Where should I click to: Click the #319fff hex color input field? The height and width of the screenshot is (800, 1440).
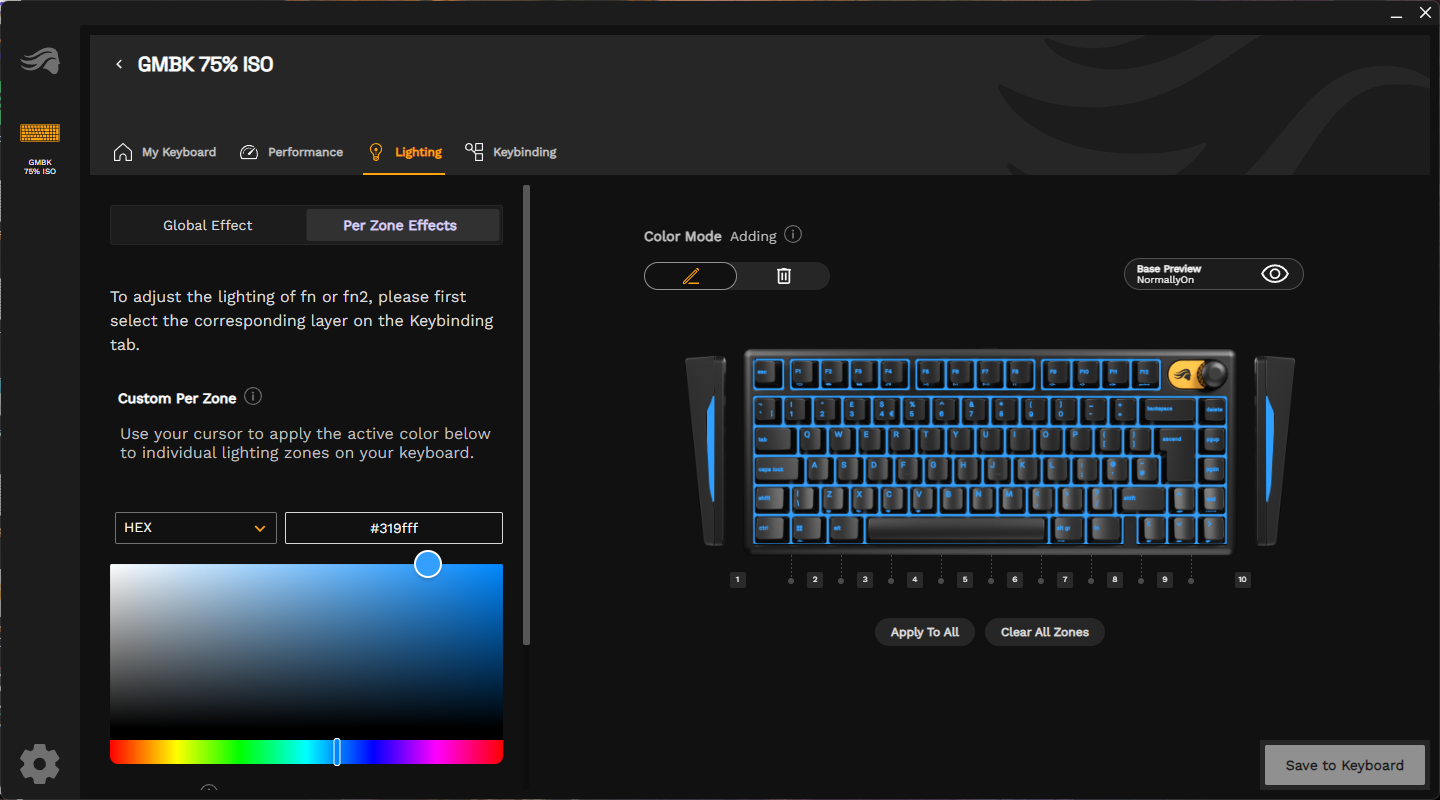pos(394,528)
